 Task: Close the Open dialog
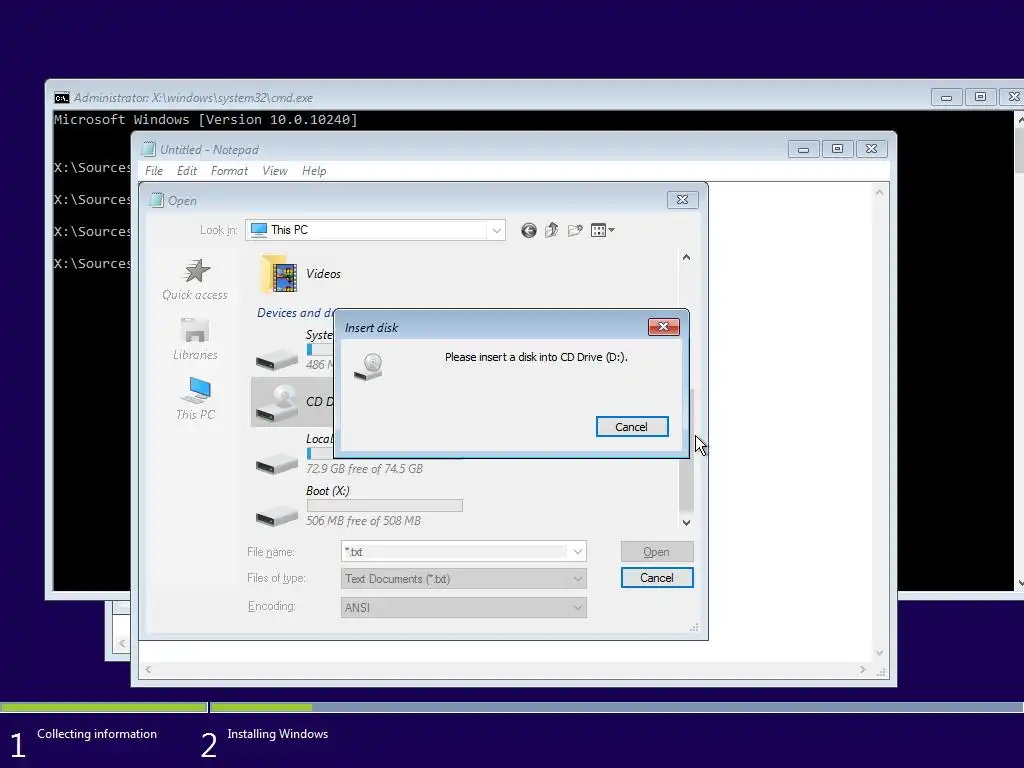pos(682,199)
